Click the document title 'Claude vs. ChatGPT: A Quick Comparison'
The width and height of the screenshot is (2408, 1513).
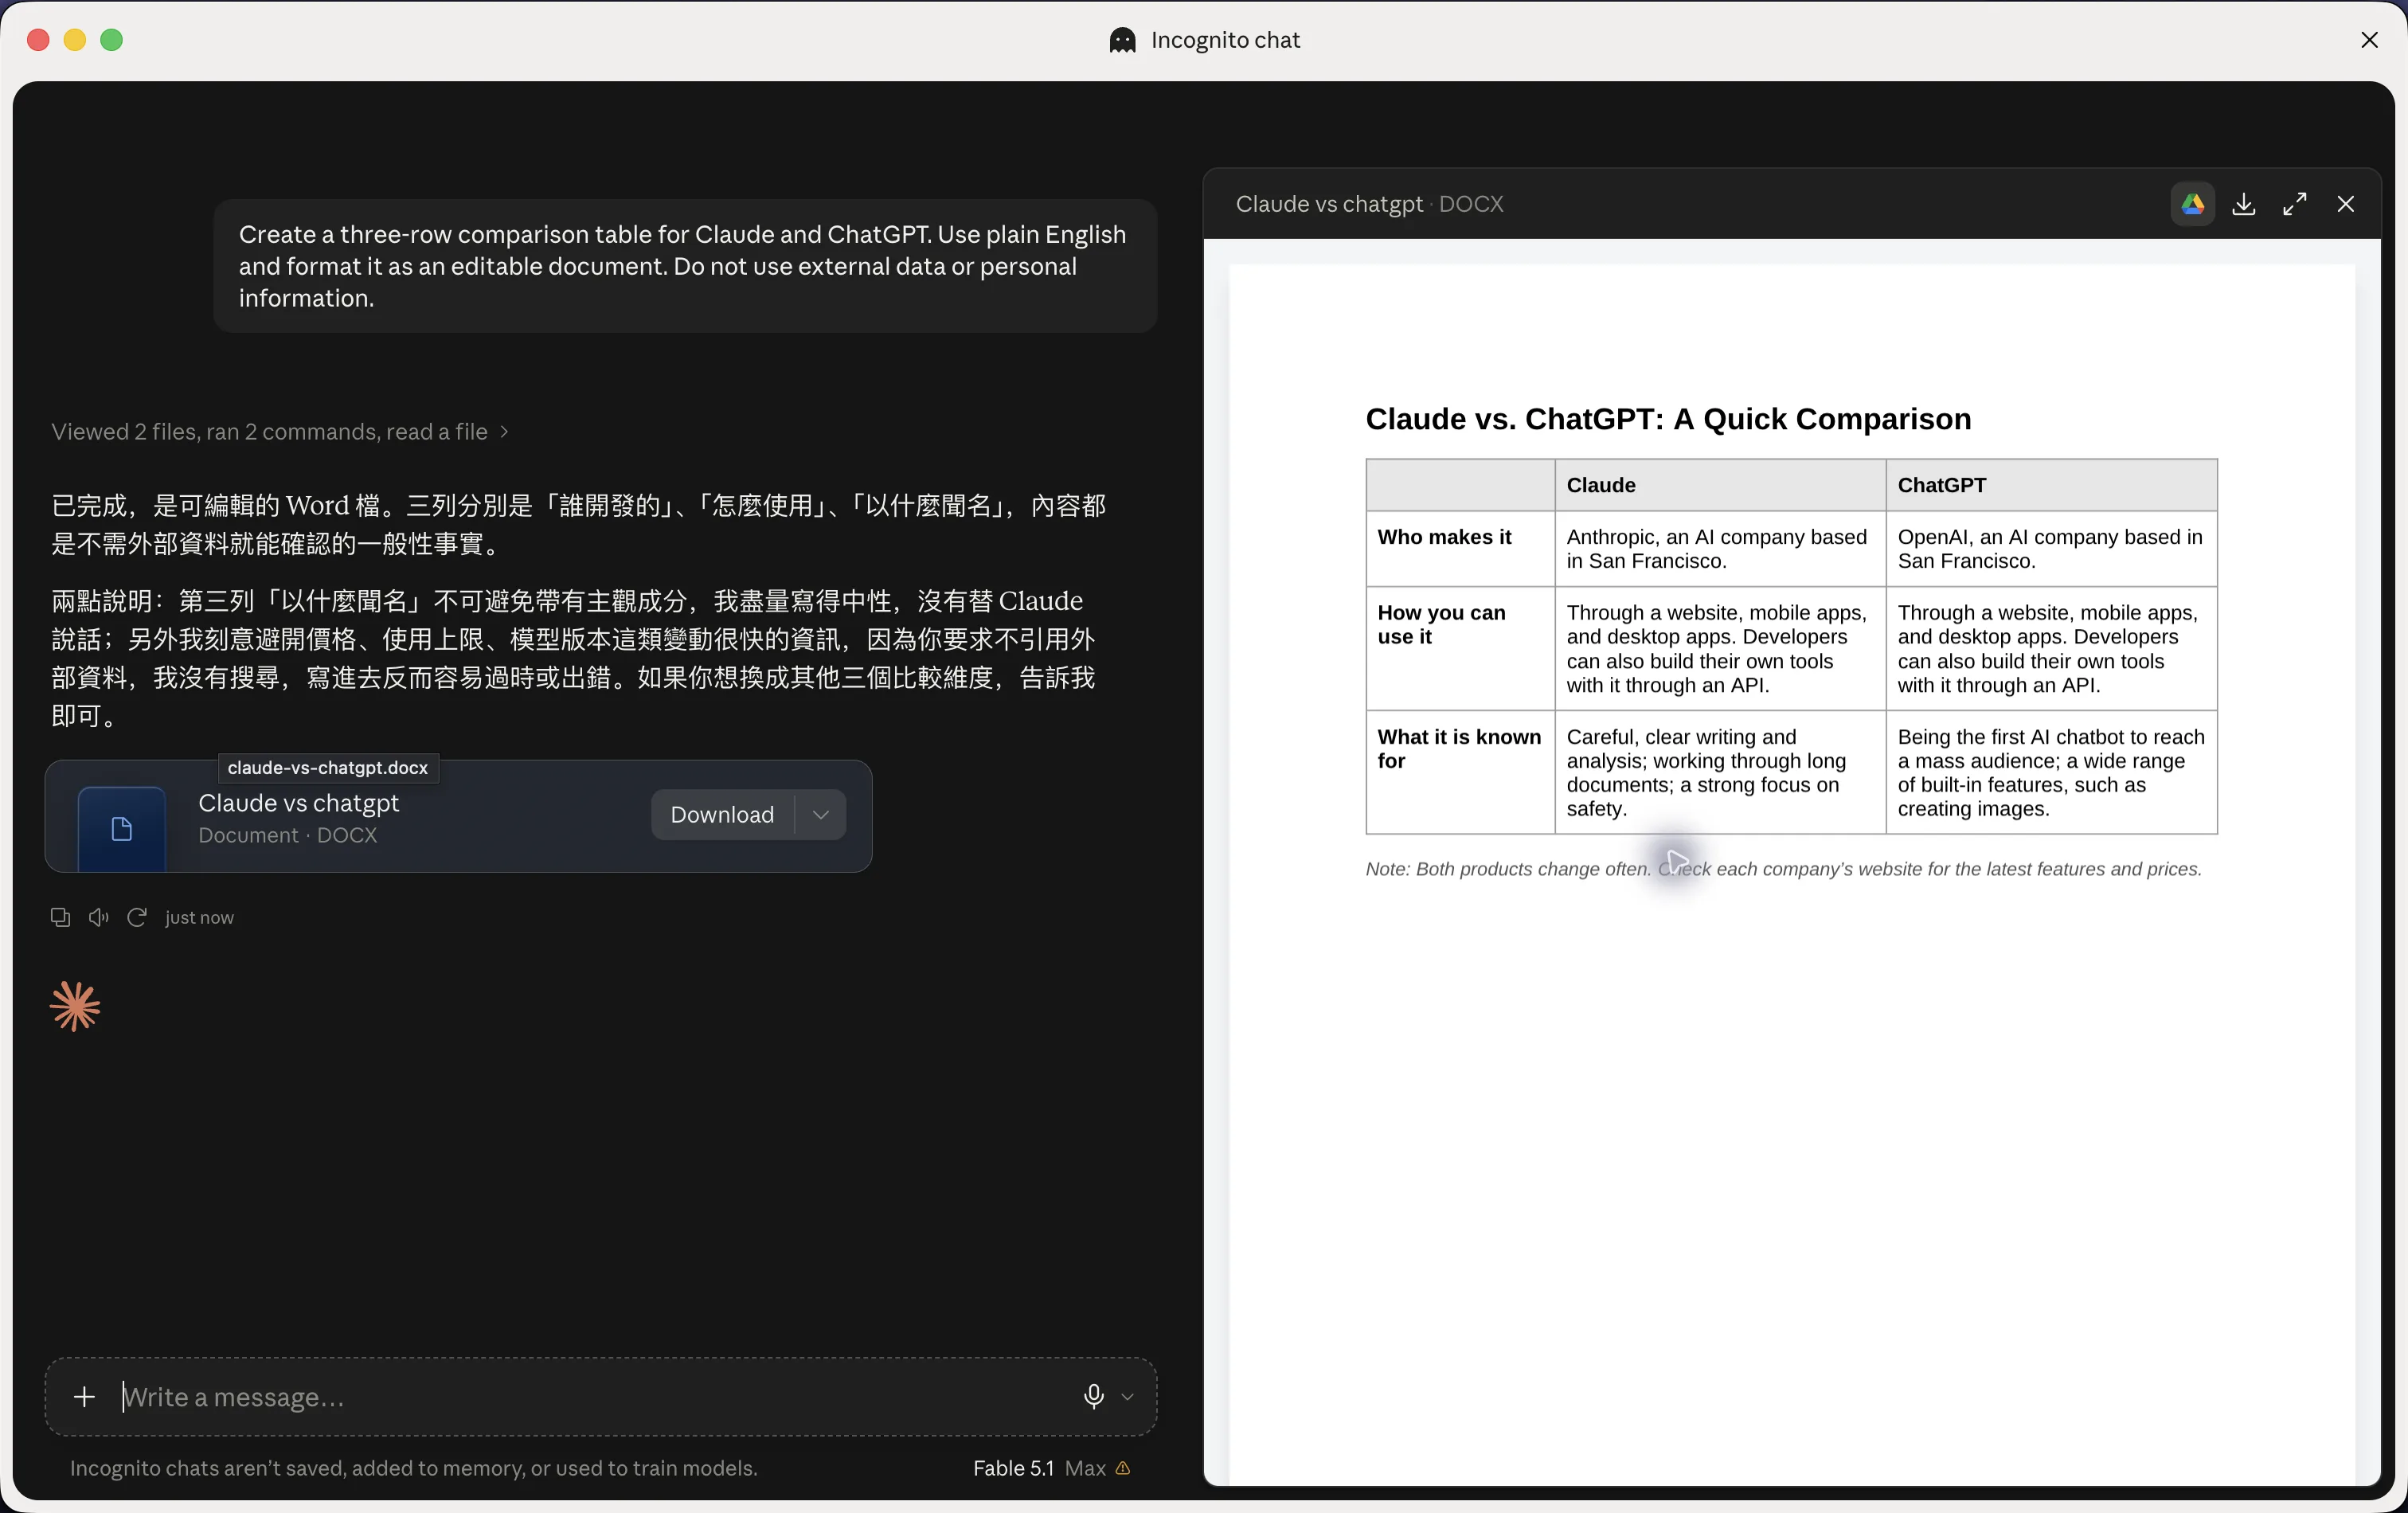pos(1668,419)
